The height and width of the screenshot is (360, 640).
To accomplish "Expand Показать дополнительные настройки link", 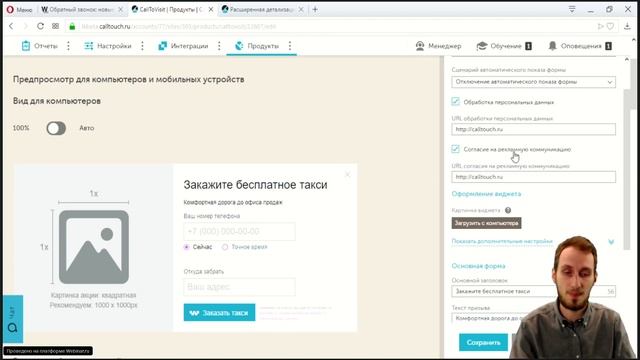I will tap(502, 242).
